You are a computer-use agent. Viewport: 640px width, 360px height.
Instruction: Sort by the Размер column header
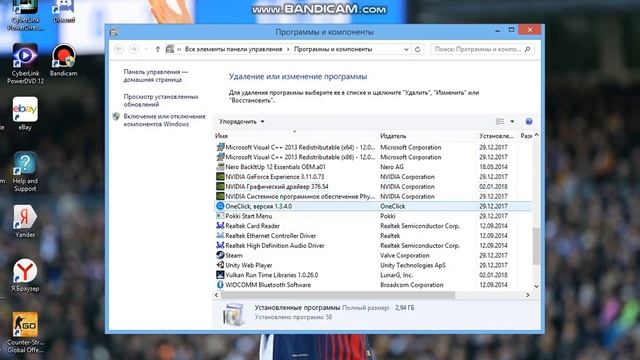coord(526,136)
